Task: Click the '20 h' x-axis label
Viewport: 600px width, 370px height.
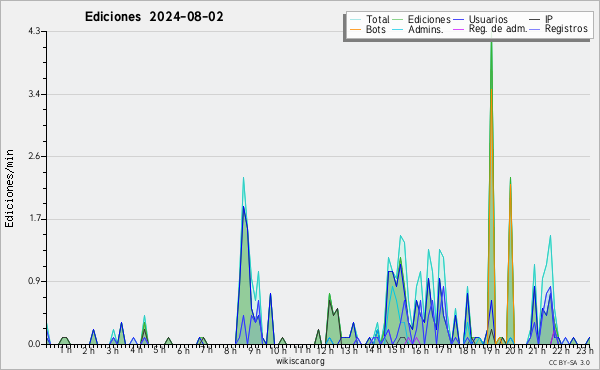Action: pyautogui.click(x=514, y=351)
